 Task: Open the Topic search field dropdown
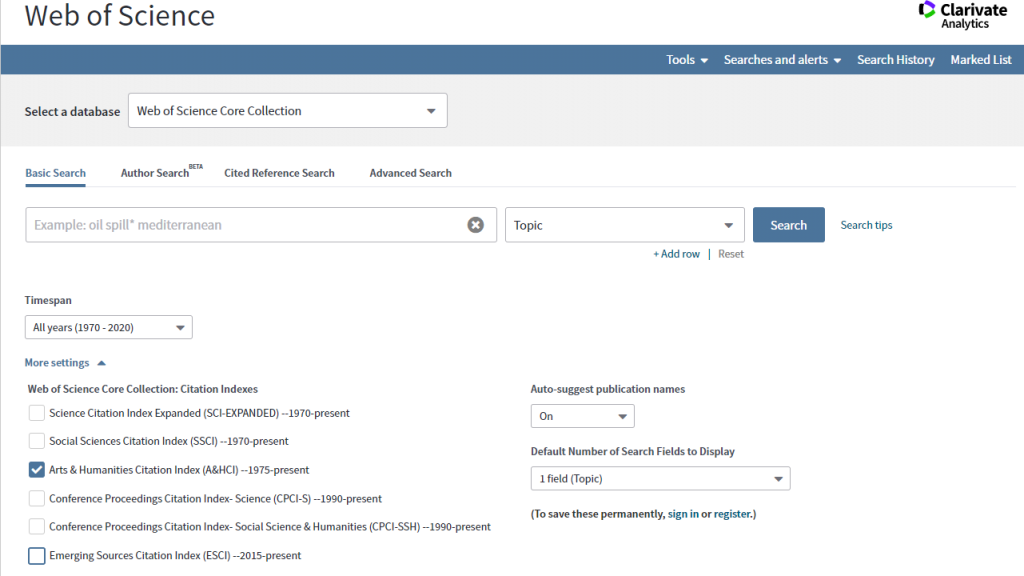pos(624,225)
